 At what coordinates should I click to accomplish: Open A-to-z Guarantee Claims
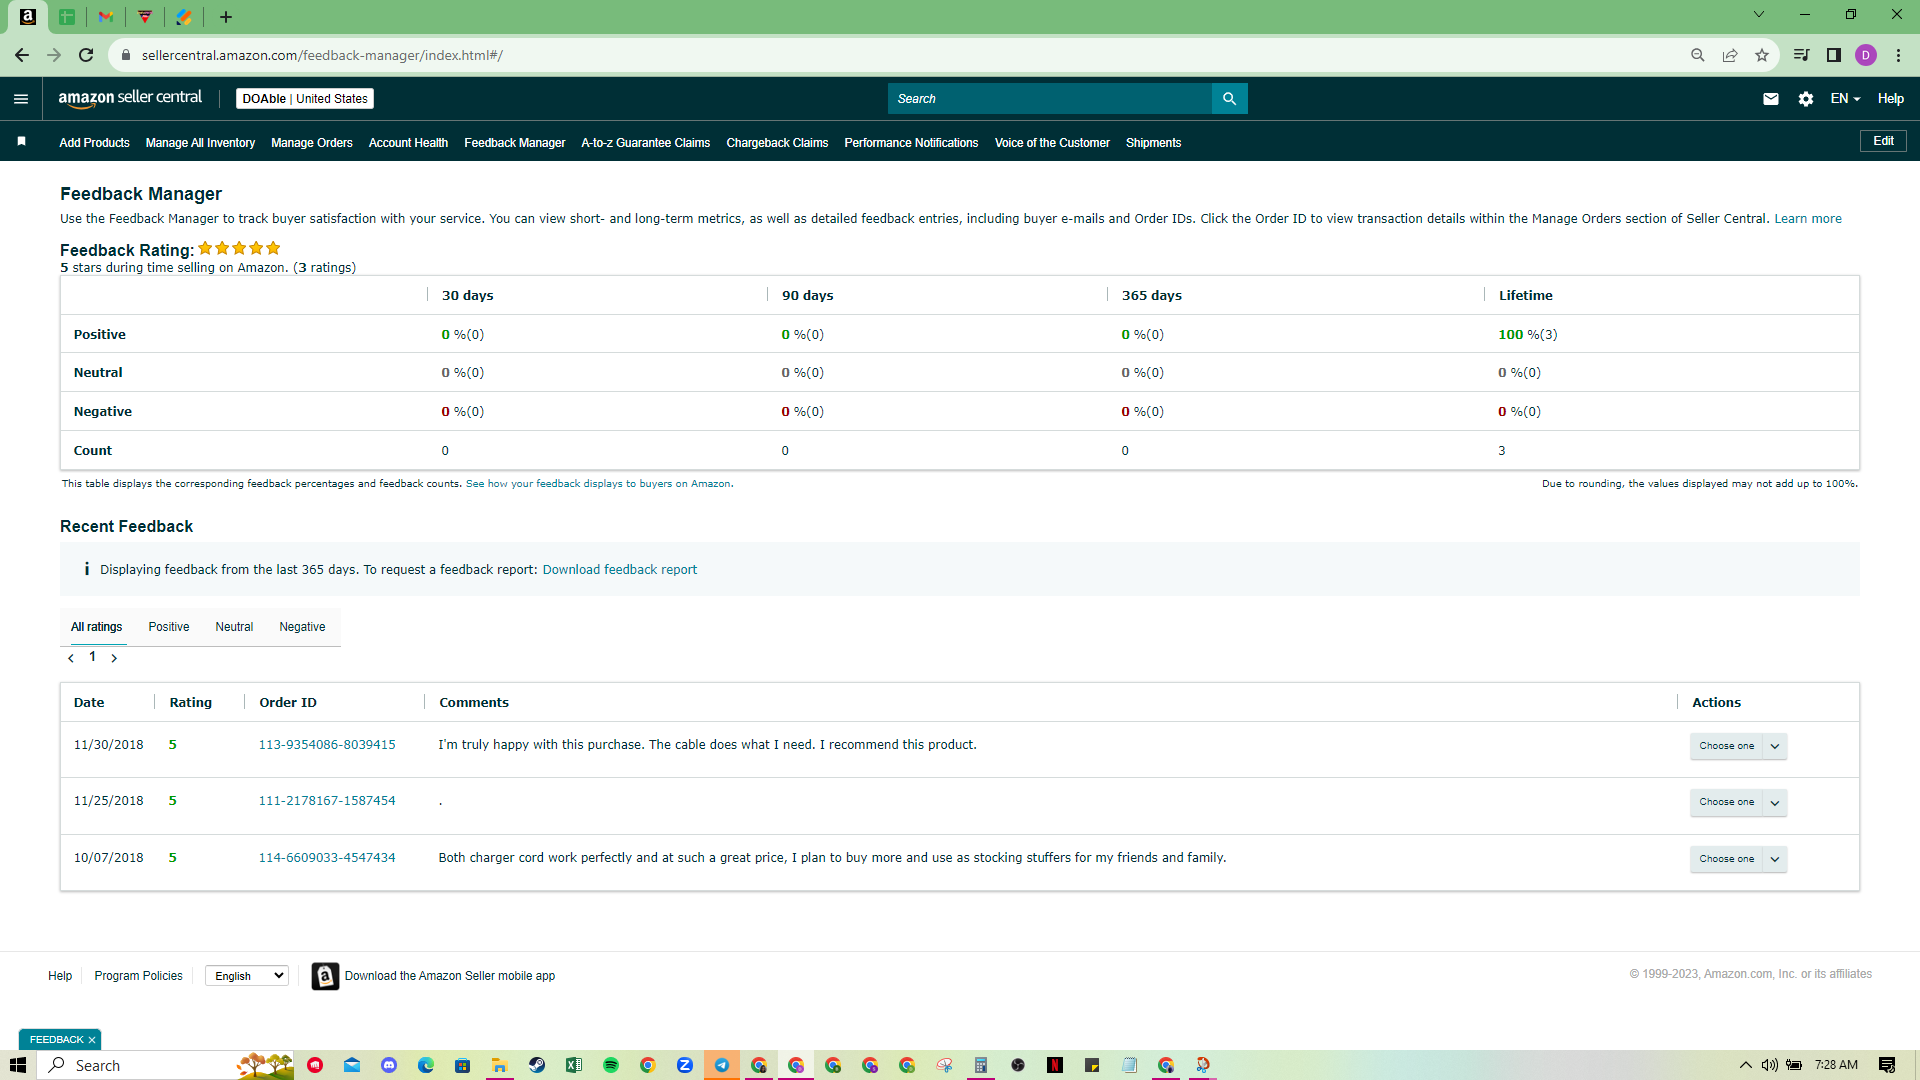coord(646,143)
